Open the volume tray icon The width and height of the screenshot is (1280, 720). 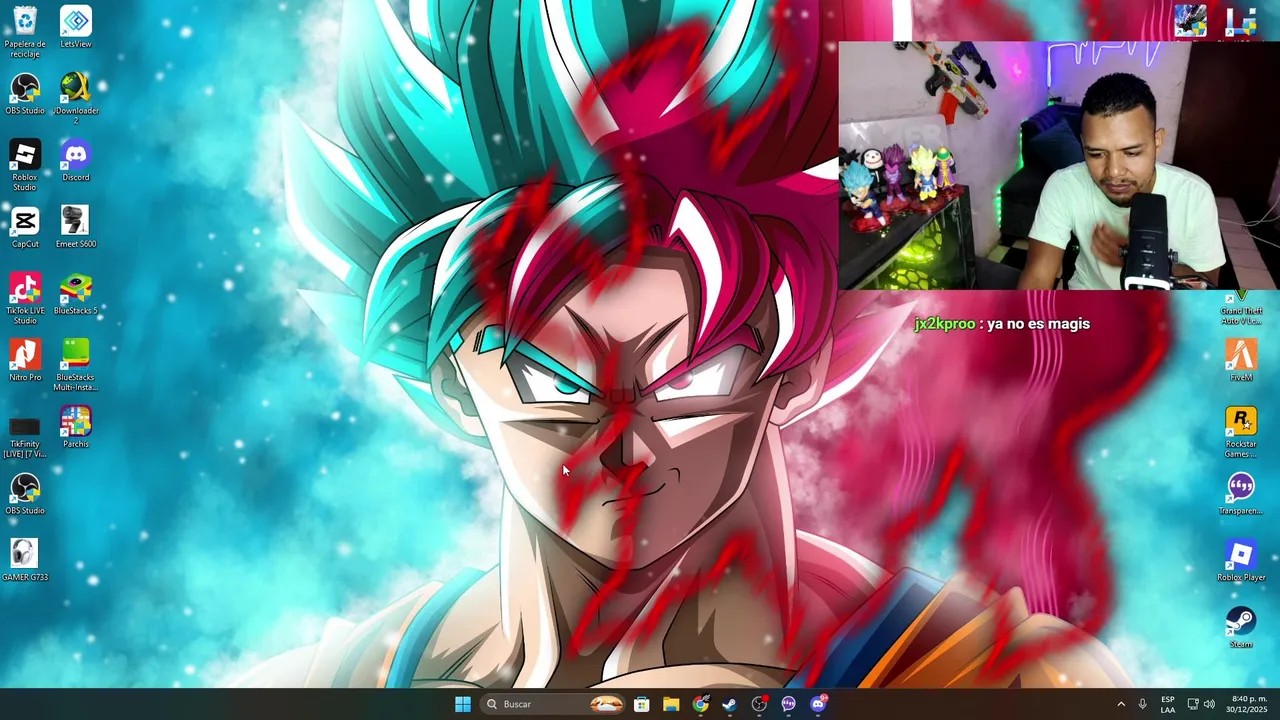1209,704
